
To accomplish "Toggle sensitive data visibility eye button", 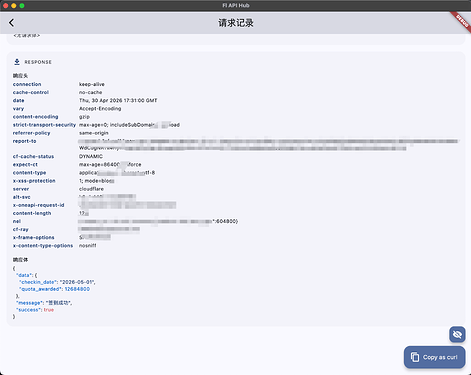I will [457, 334].
